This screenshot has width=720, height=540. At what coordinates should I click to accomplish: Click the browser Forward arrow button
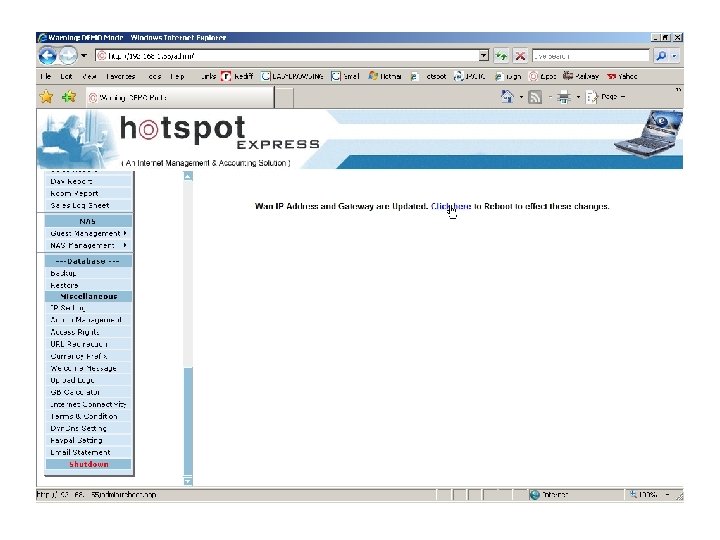pos(68,56)
